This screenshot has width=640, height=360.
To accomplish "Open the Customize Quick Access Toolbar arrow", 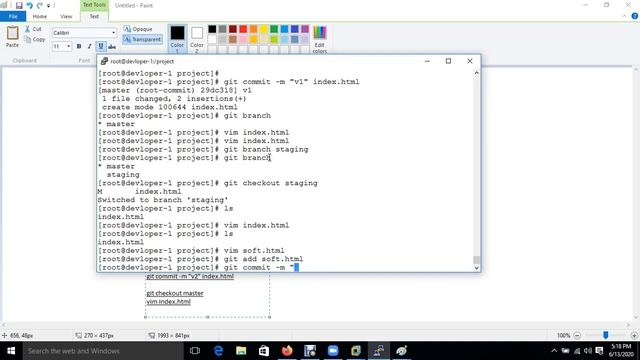I will coord(48,6).
